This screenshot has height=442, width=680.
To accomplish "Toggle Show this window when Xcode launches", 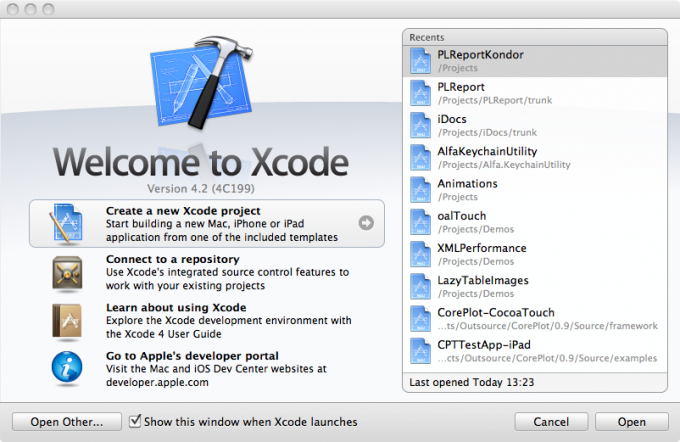I will 135,421.
